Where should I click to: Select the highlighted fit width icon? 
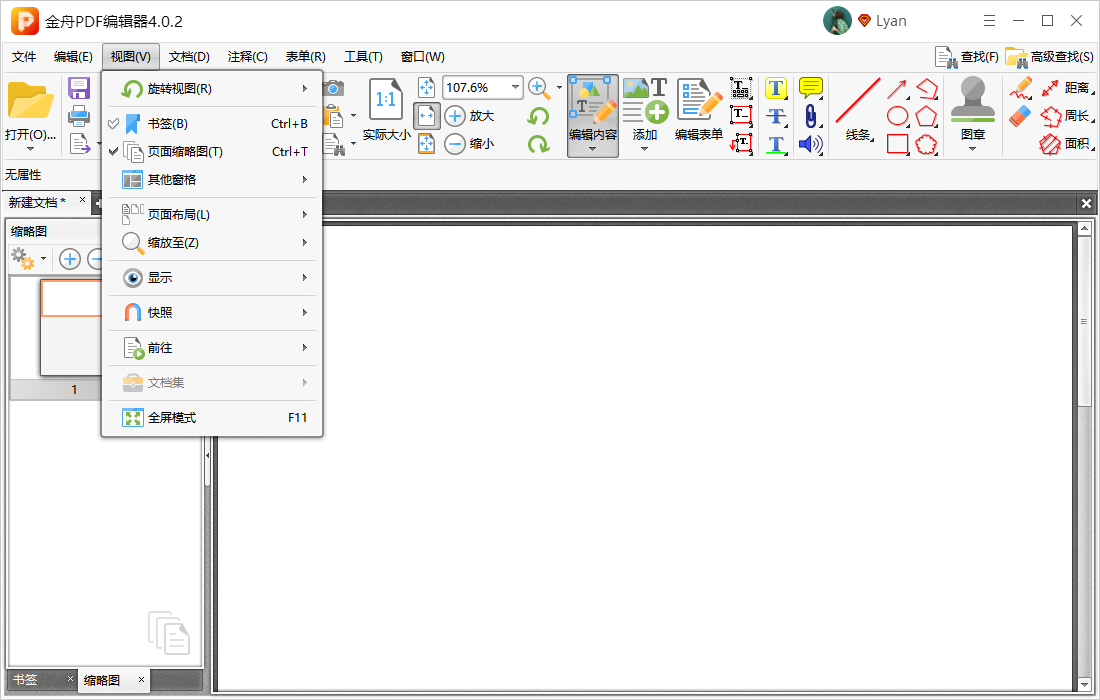(x=427, y=116)
